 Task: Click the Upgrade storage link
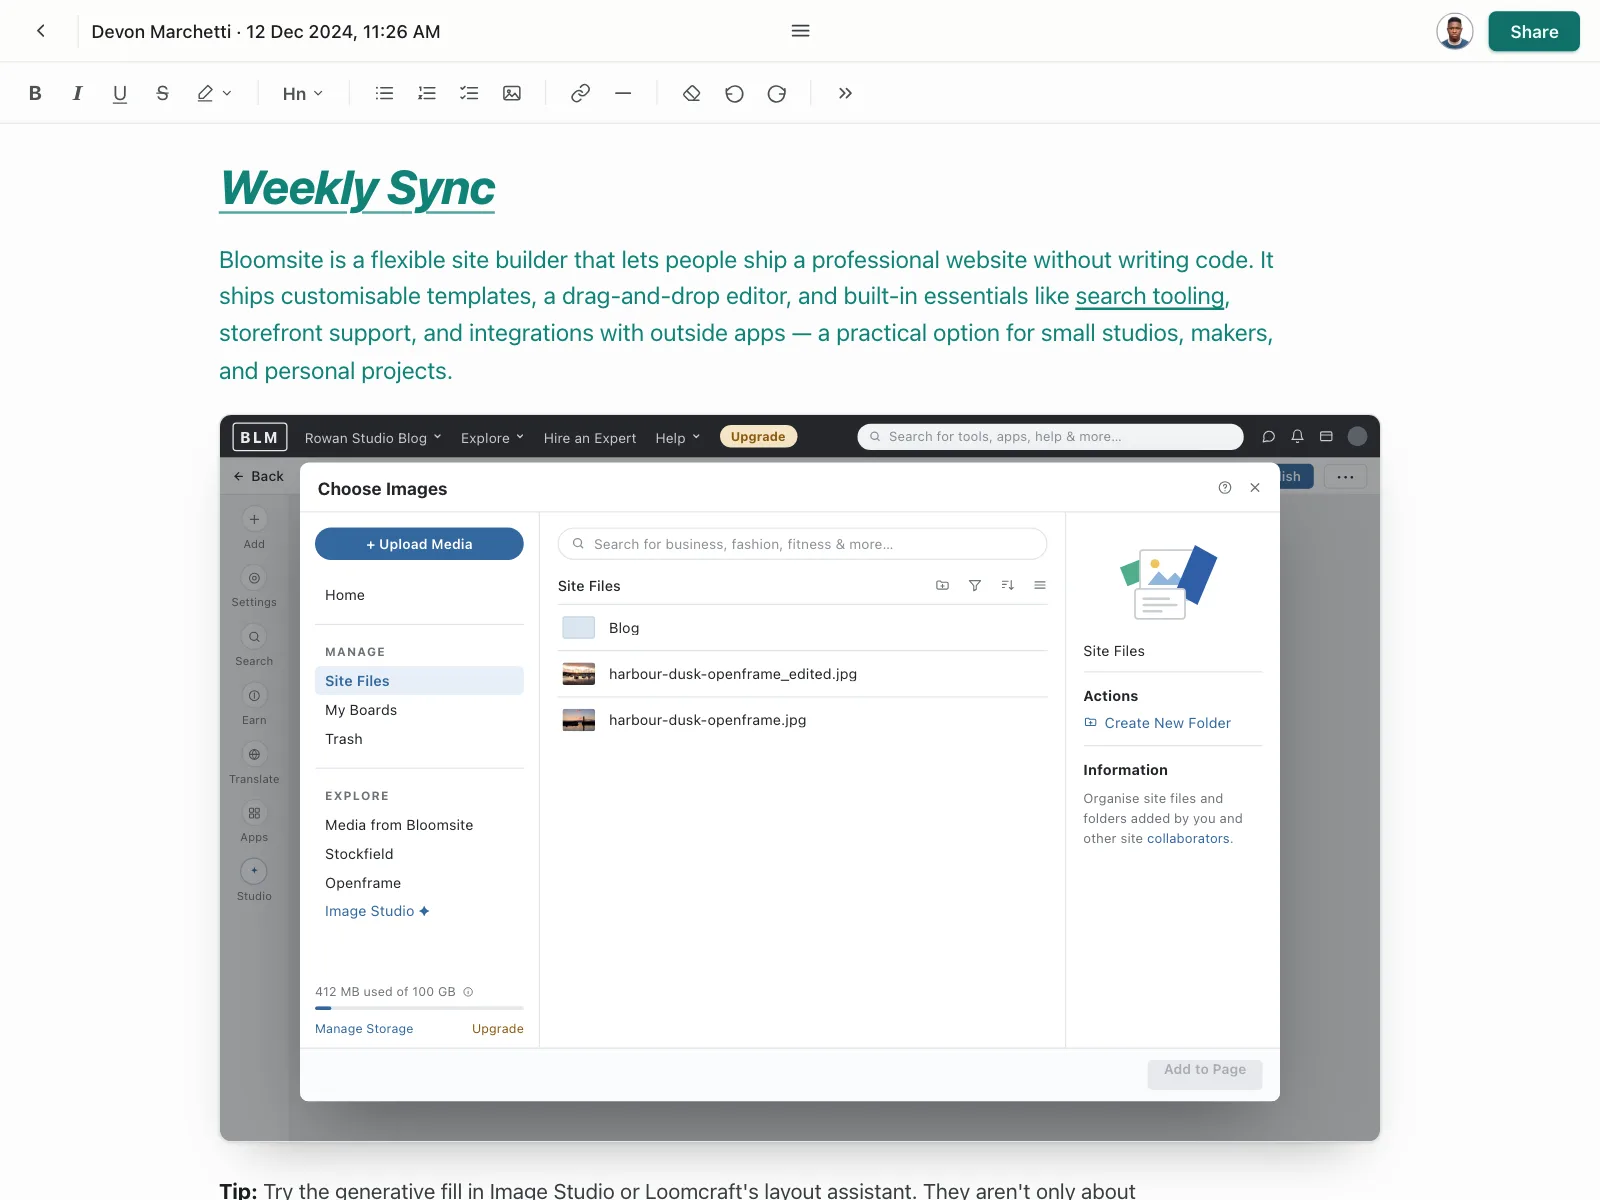pyautogui.click(x=498, y=1029)
